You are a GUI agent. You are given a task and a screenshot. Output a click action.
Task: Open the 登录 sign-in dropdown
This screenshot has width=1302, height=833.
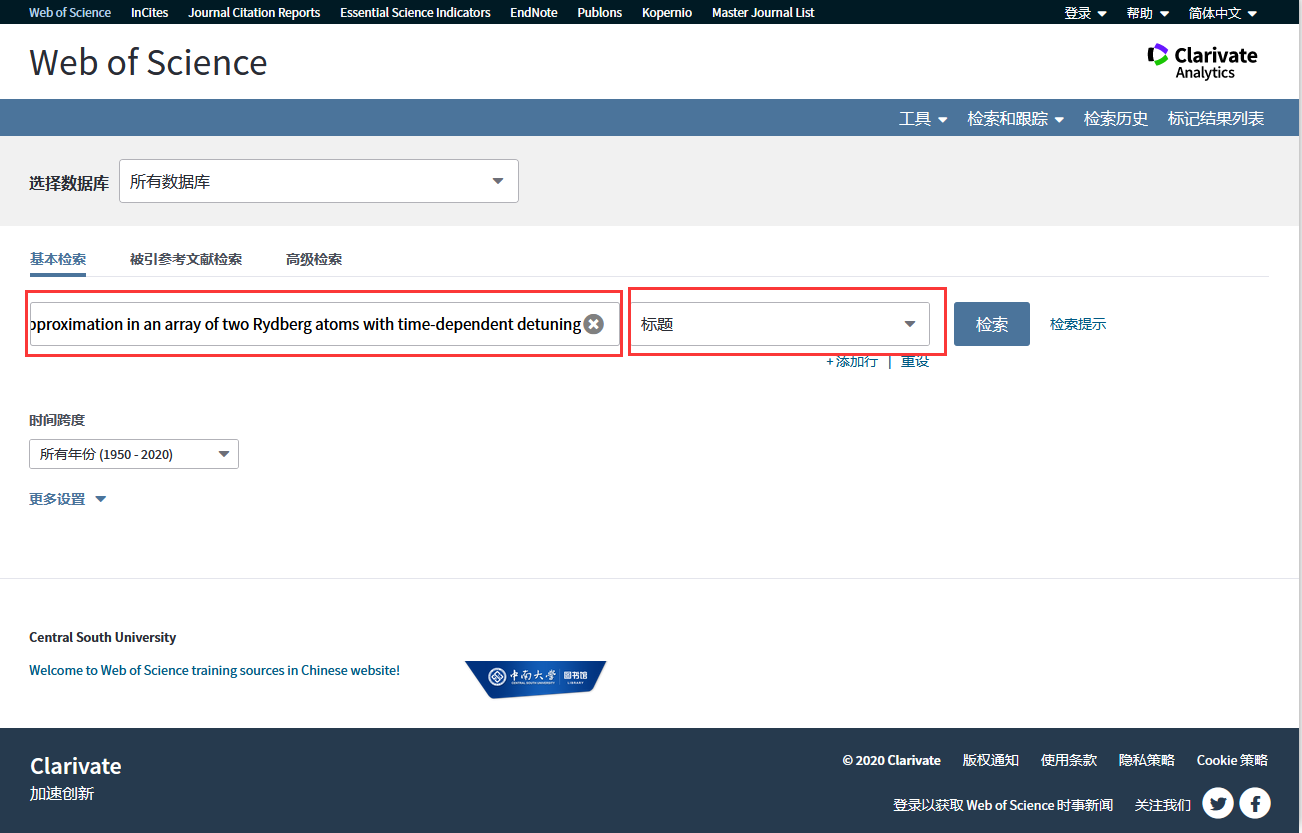[1086, 13]
